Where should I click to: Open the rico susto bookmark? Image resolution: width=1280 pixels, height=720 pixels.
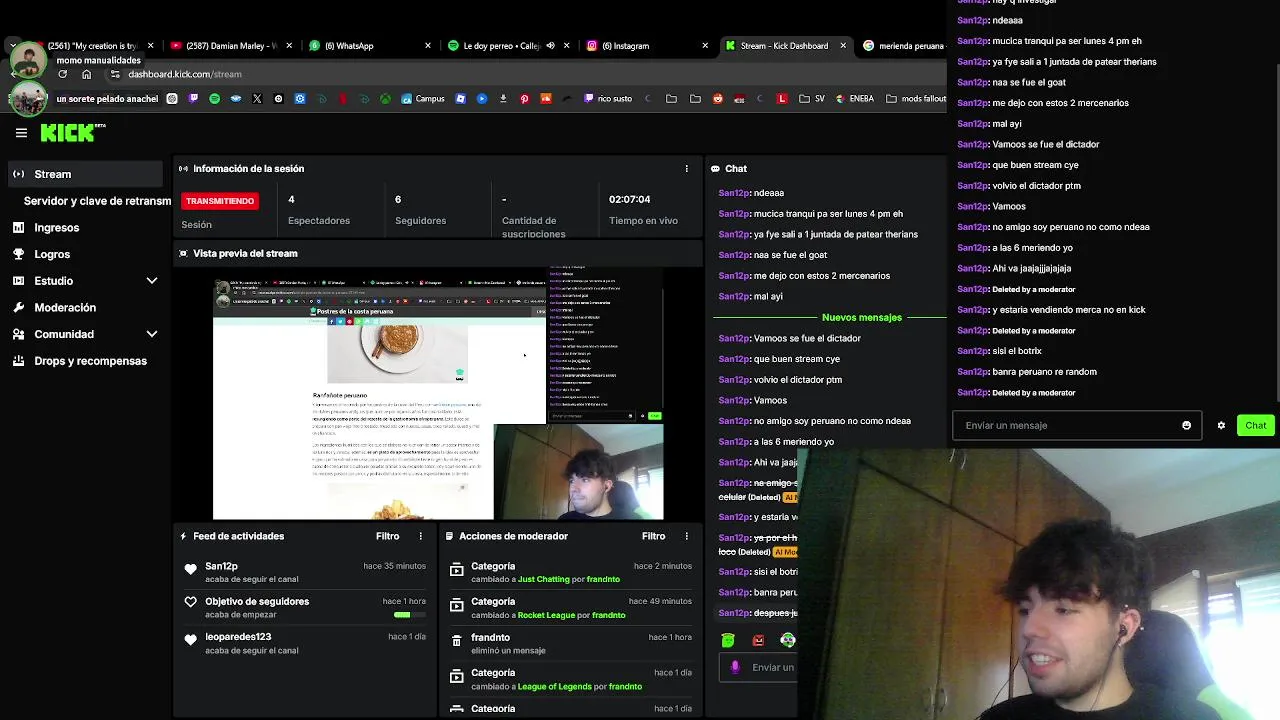[607, 99]
